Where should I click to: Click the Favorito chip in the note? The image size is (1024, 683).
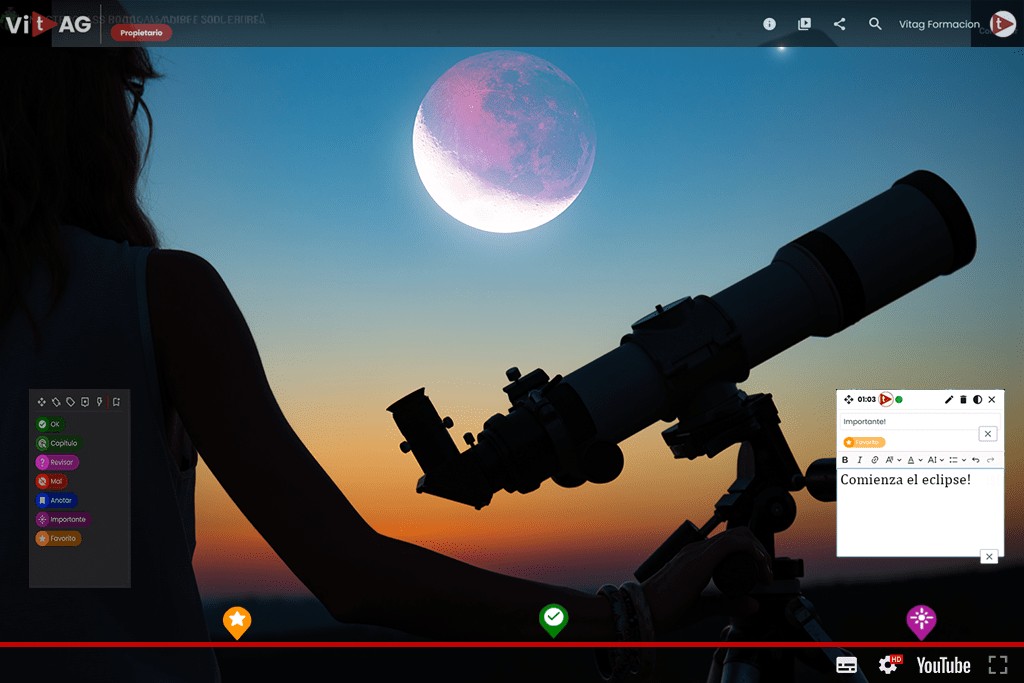click(864, 442)
